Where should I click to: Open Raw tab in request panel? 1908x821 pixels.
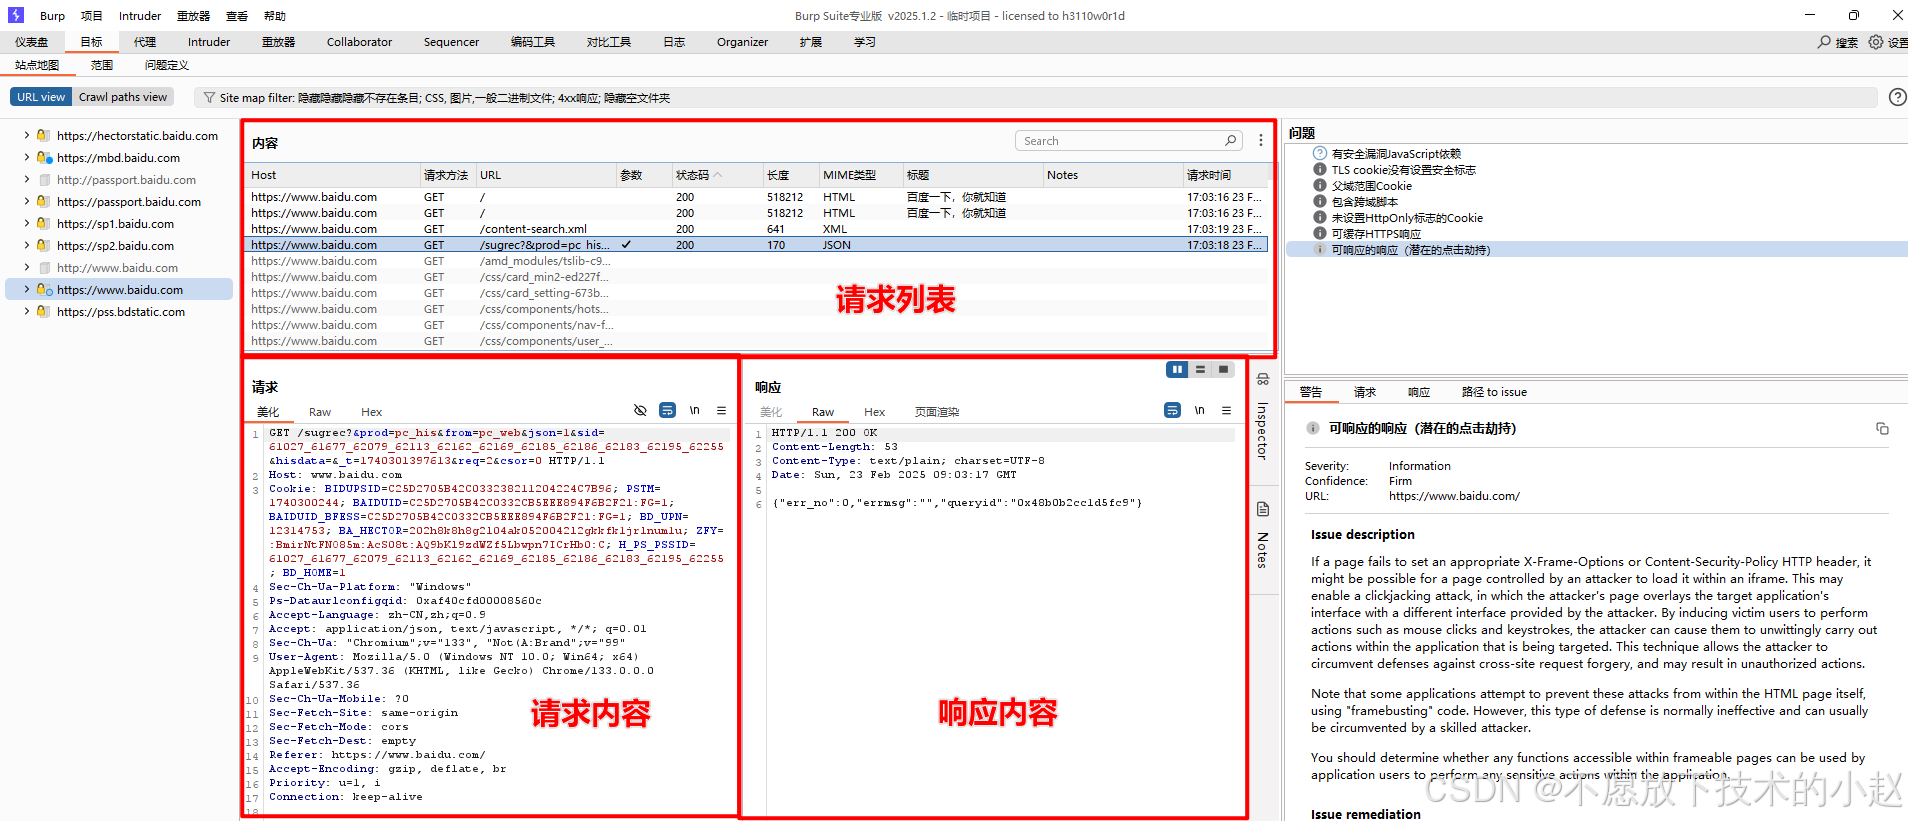click(x=320, y=412)
